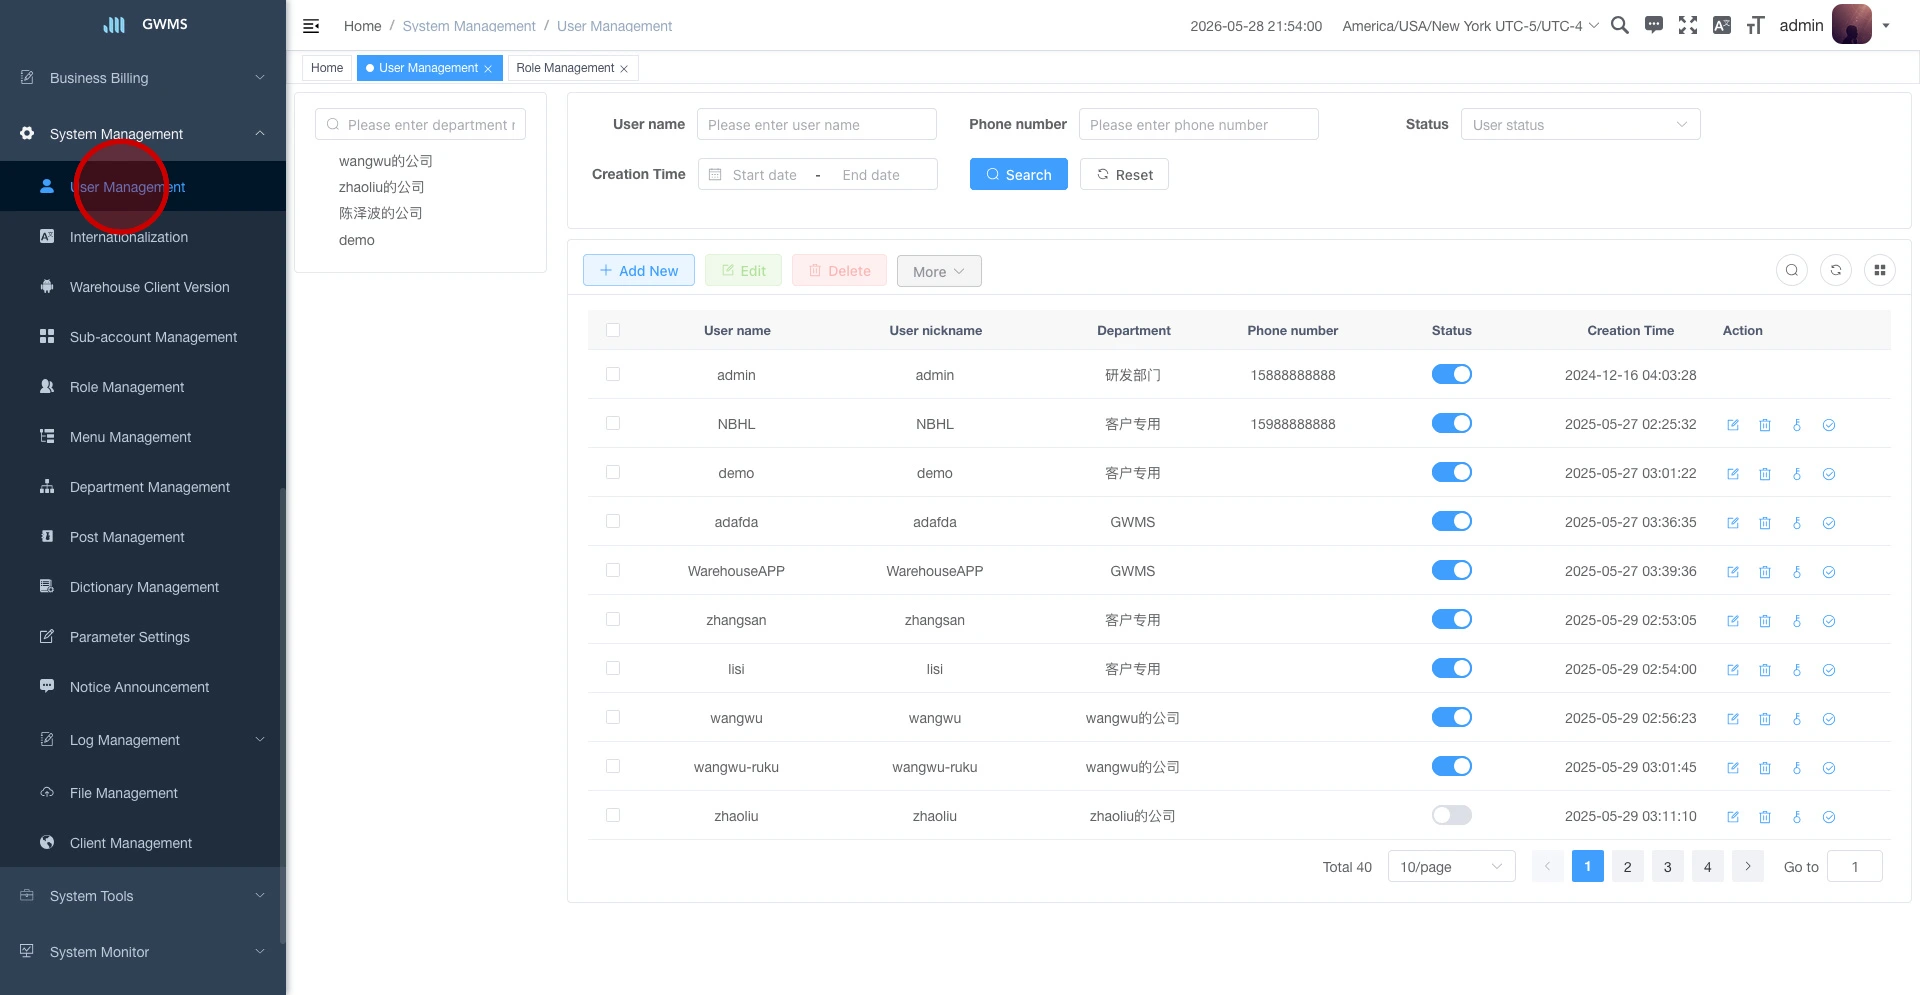The height and width of the screenshot is (995, 1920).
Task: Collapse the sidebar with the hamburger icon
Action: pos(311,26)
